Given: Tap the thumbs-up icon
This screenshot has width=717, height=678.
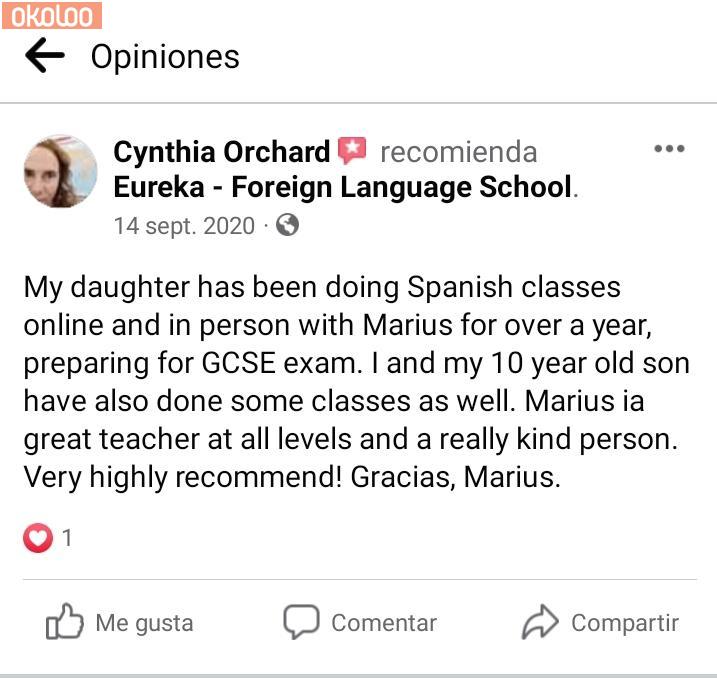Looking at the screenshot, I should tap(64, 622).
